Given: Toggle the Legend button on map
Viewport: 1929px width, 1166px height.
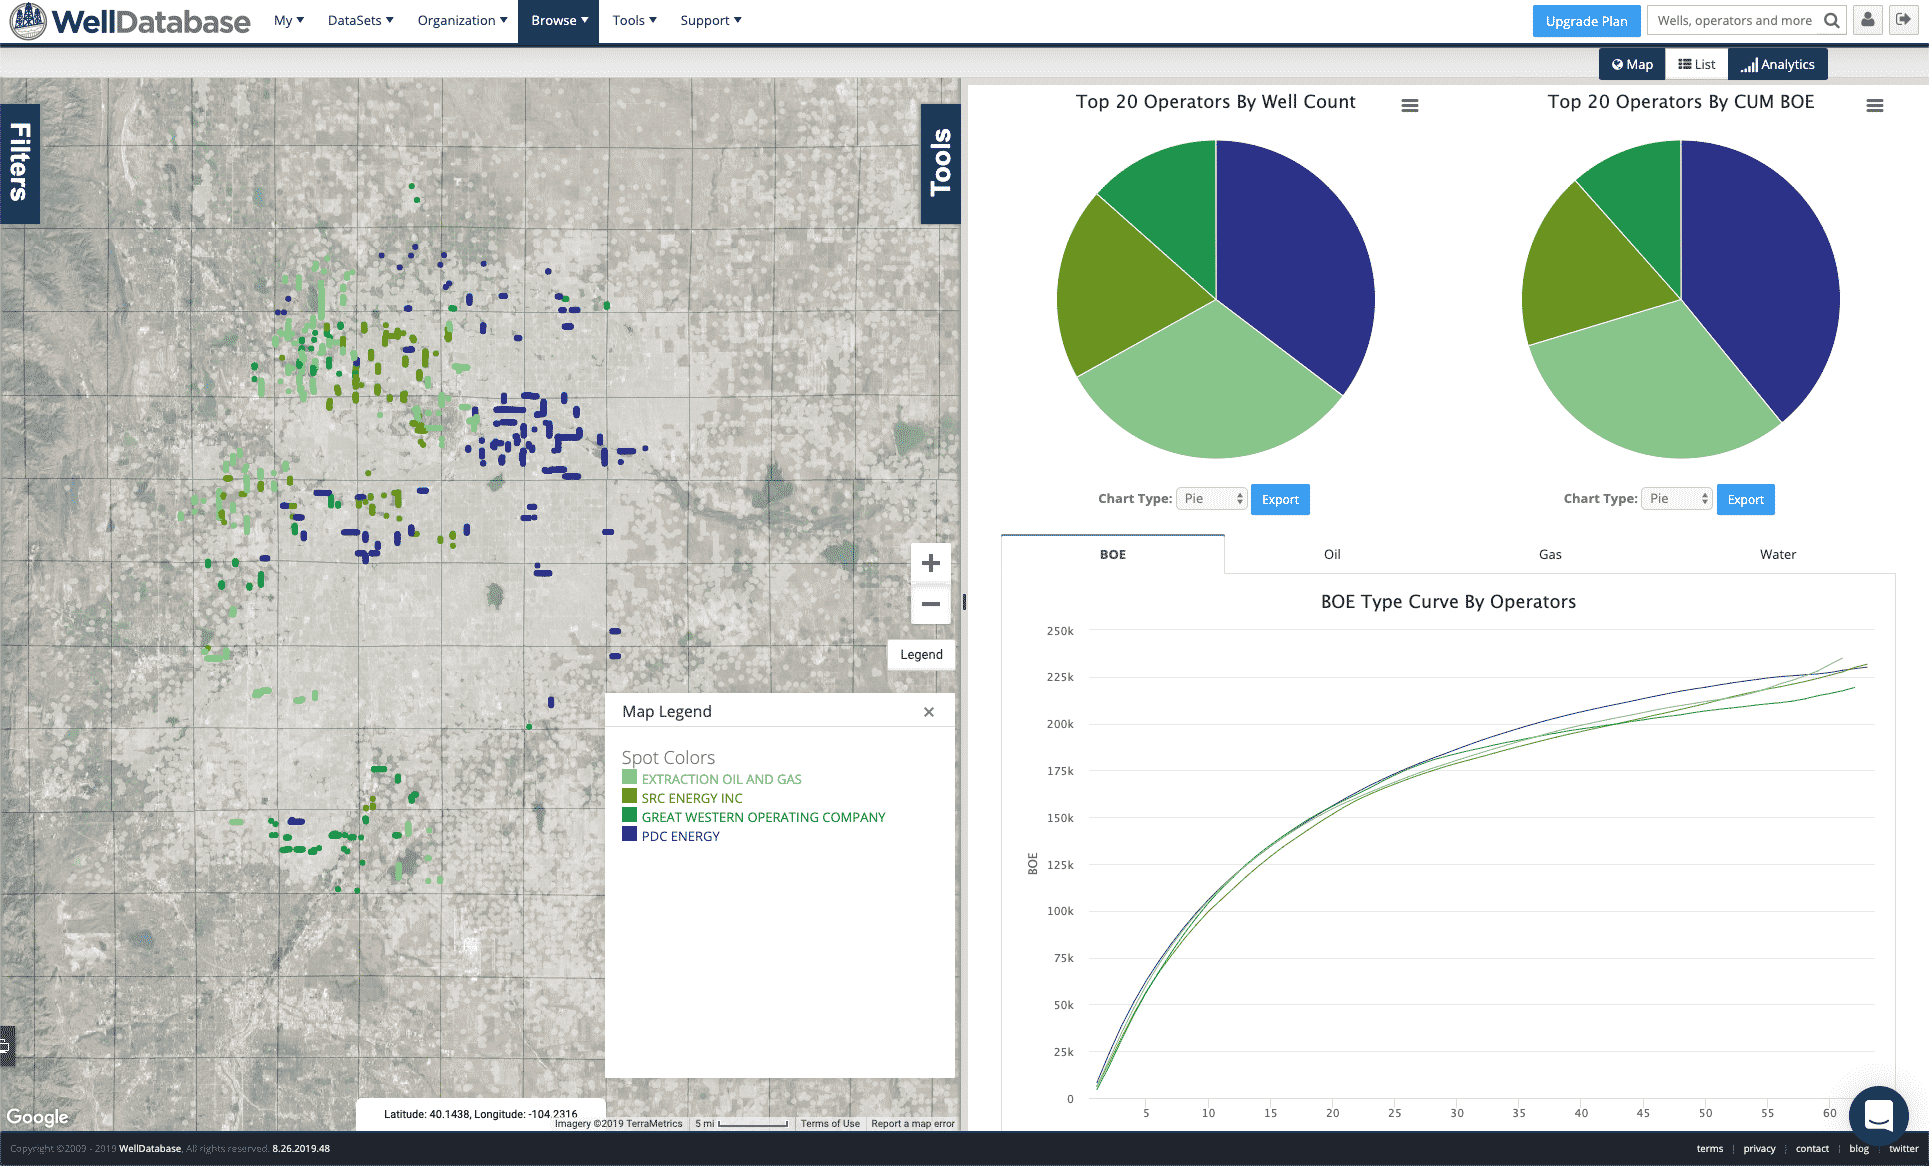Looking at the screenshot, I should 921,655.
